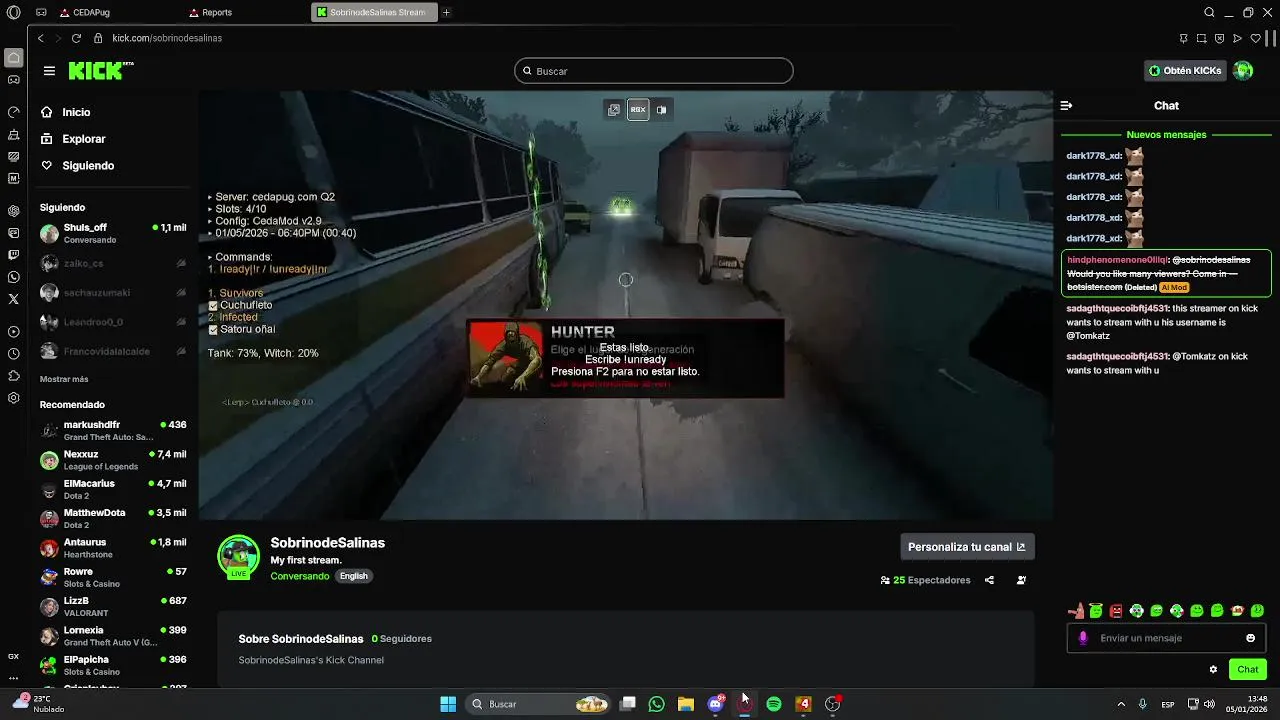The height and width of the screenshot is (720, 1280).
Task: Toggle the side-by-side view icon on player
Action: click(x=661, y=109)
